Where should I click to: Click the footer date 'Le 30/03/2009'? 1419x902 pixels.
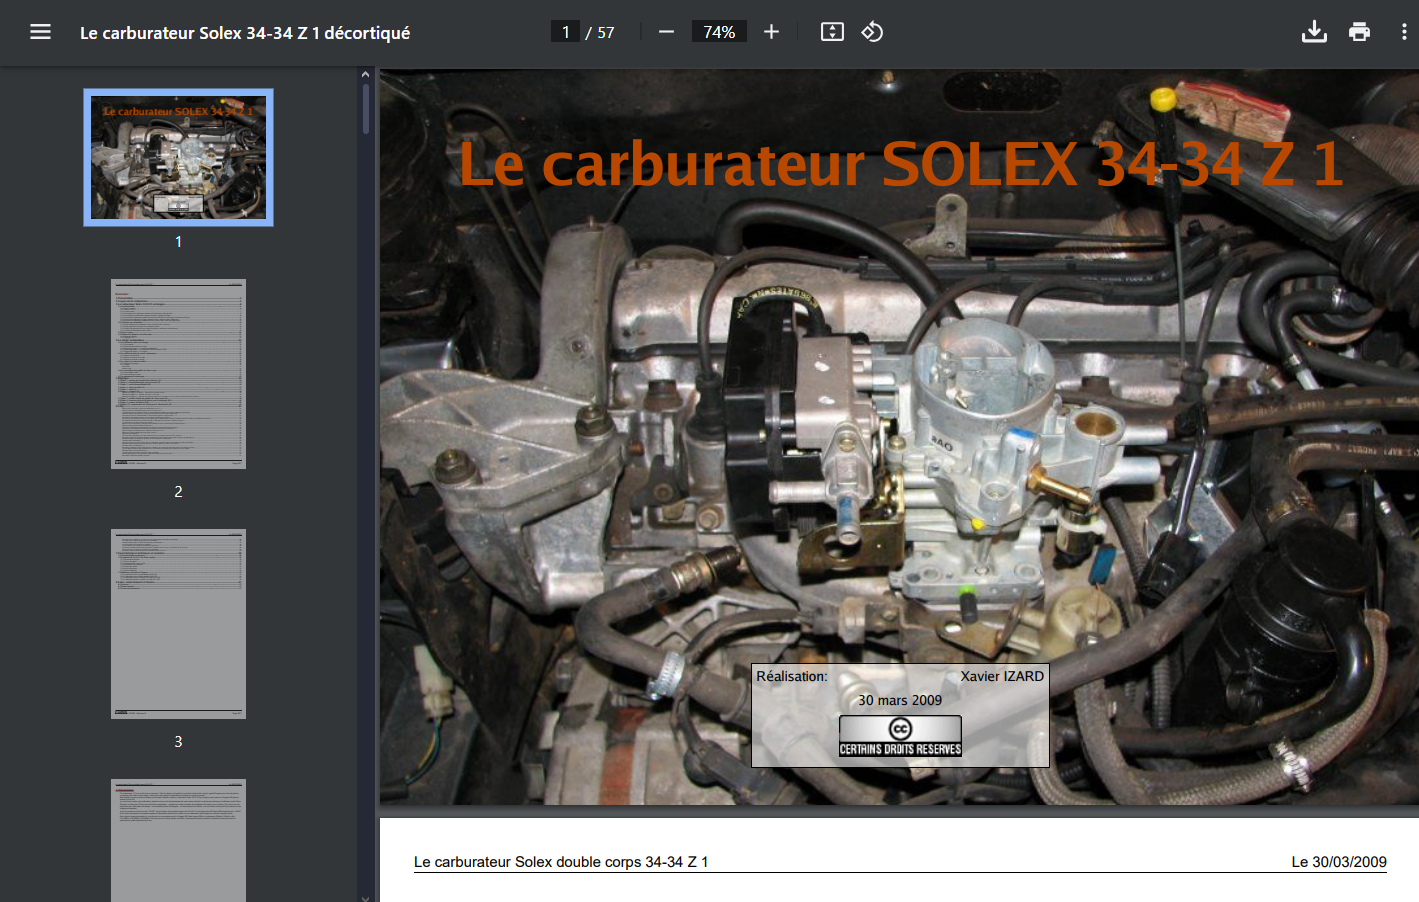coord(1339,862)
